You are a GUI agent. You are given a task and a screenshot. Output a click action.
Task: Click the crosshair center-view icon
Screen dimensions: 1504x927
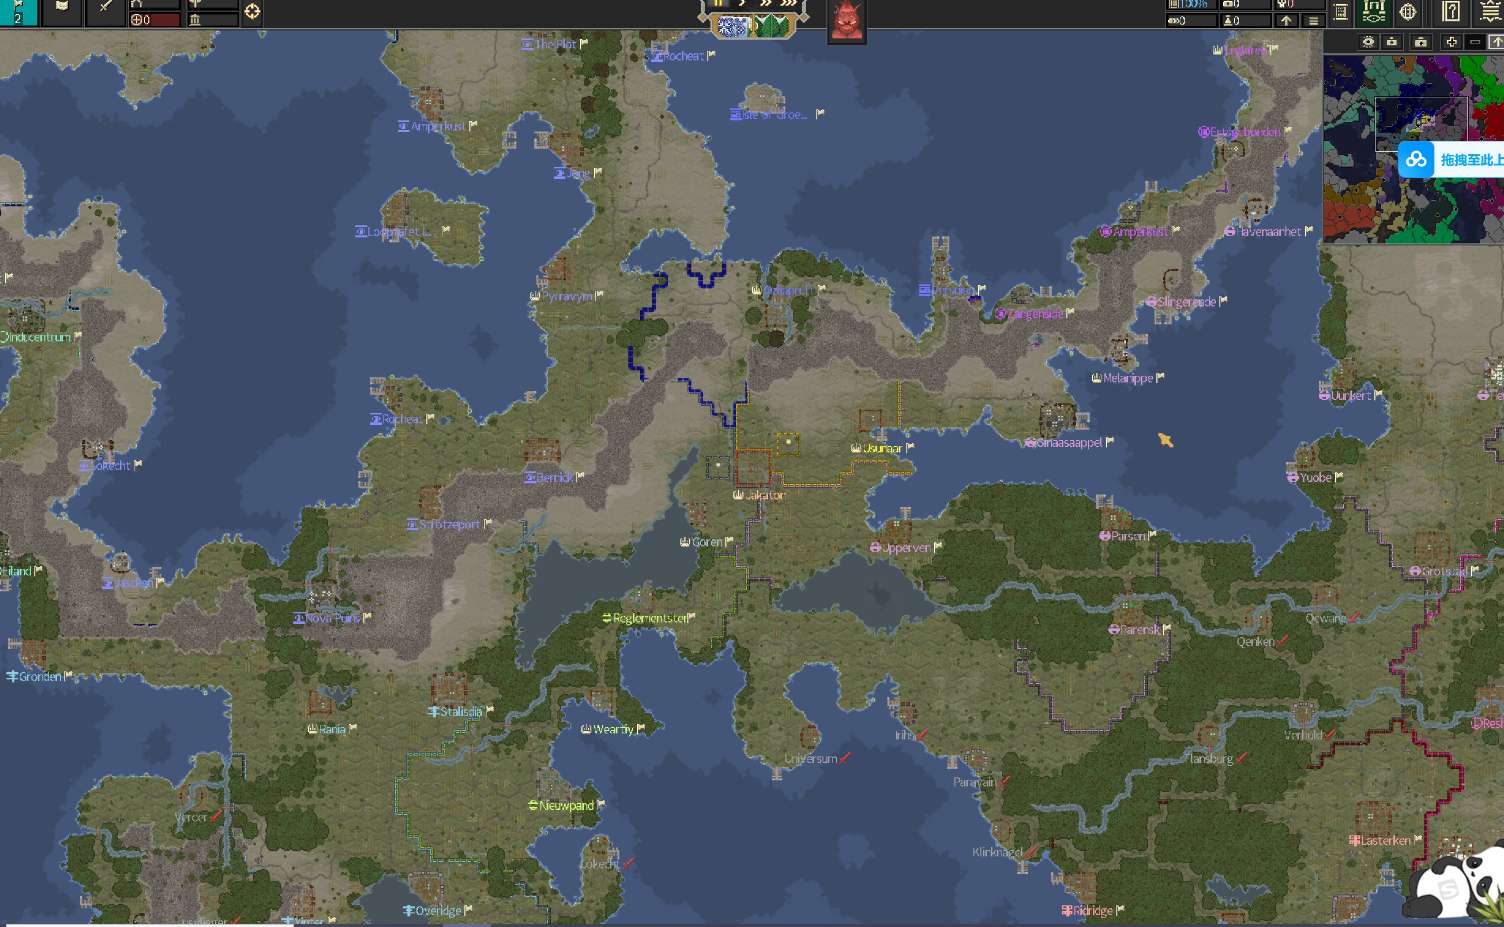click(252, 12)
